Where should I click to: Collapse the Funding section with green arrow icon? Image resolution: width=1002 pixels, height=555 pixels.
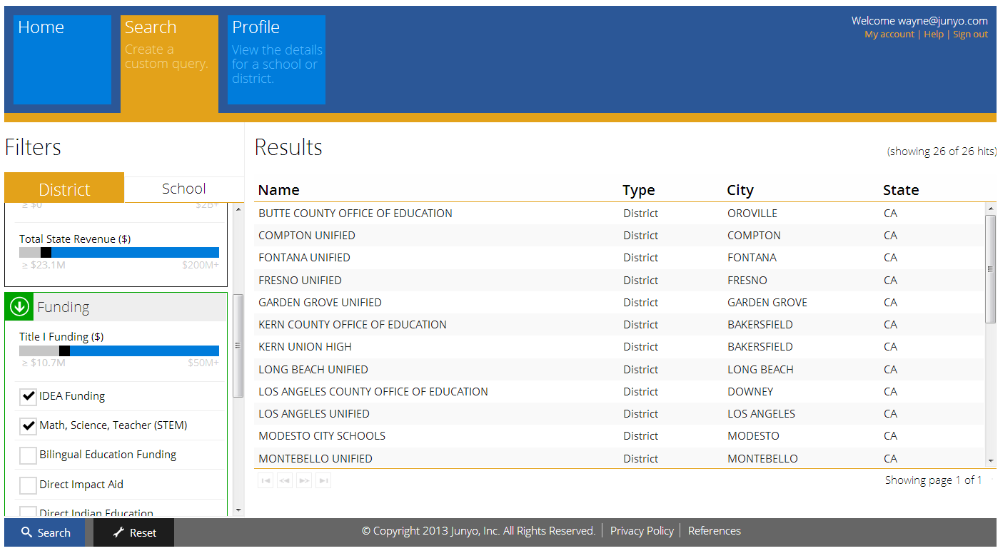(x=19, y=307)
